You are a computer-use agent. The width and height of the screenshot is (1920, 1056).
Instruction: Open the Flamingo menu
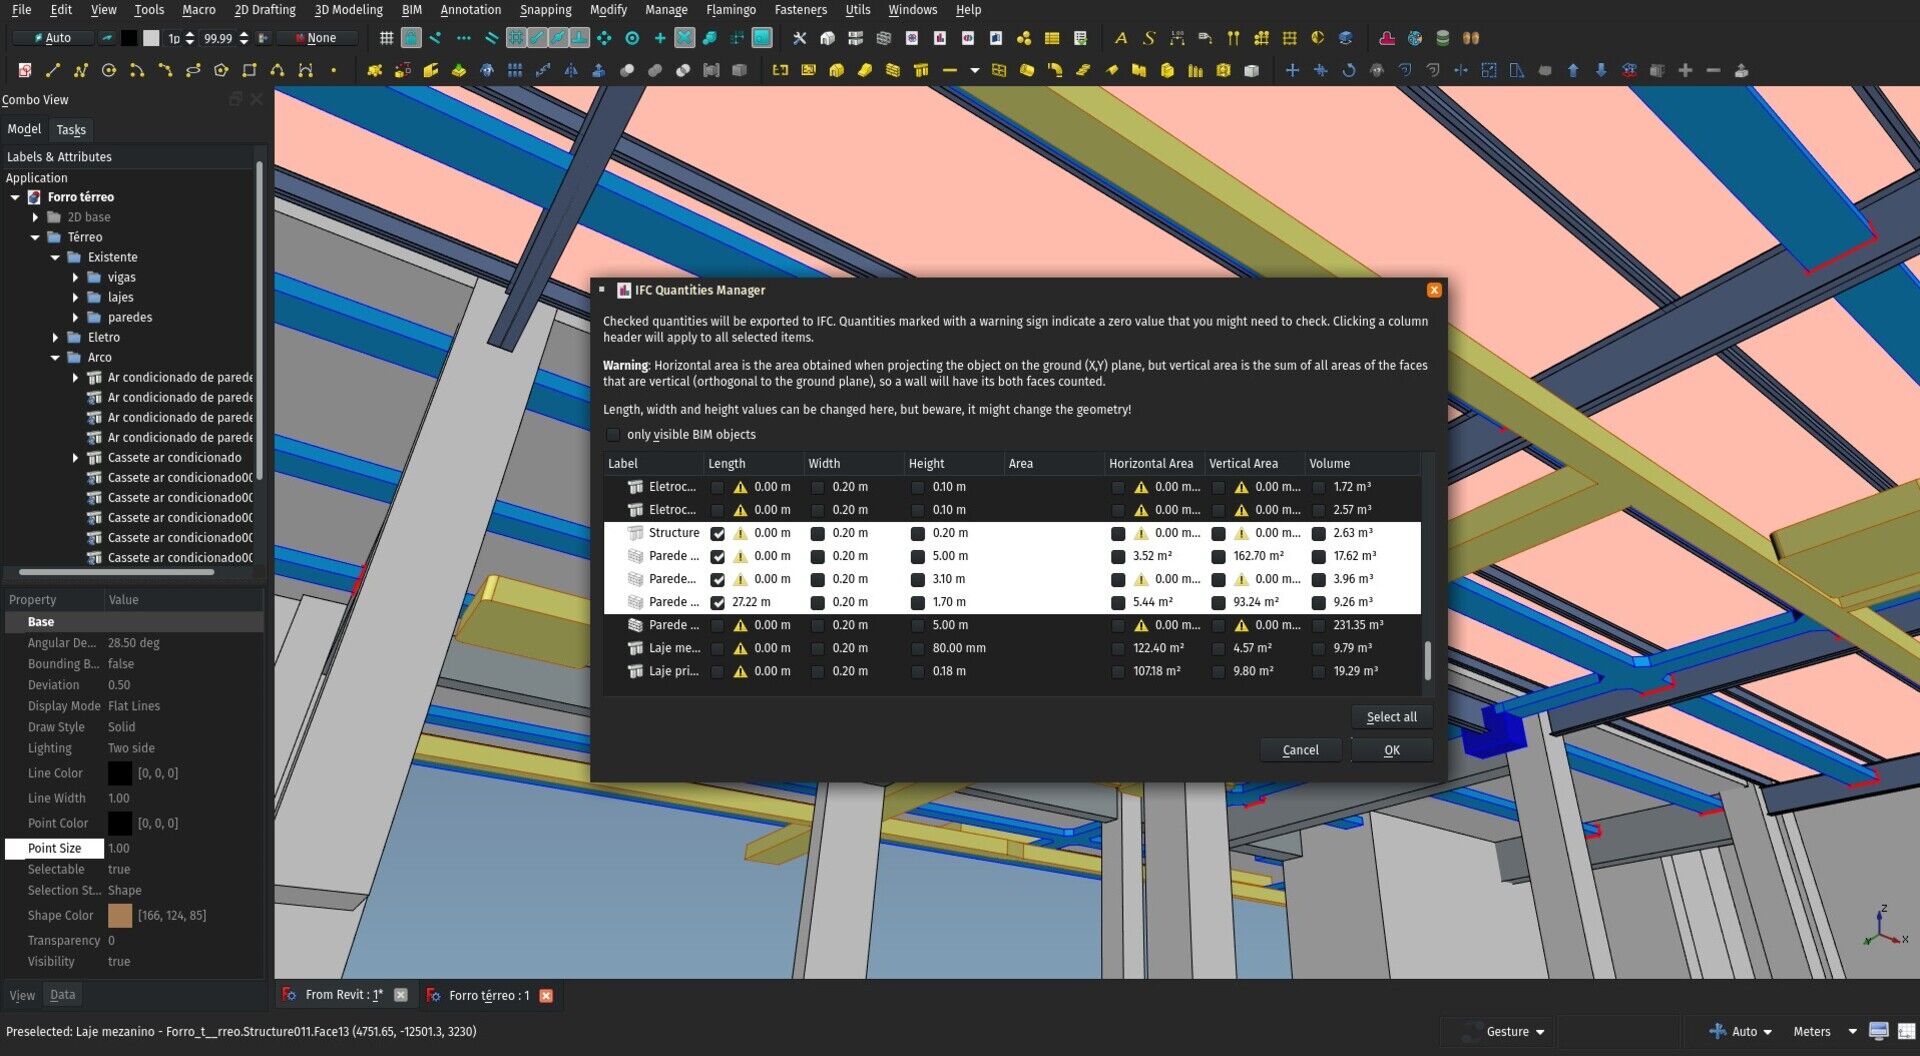tap(731, 9)
